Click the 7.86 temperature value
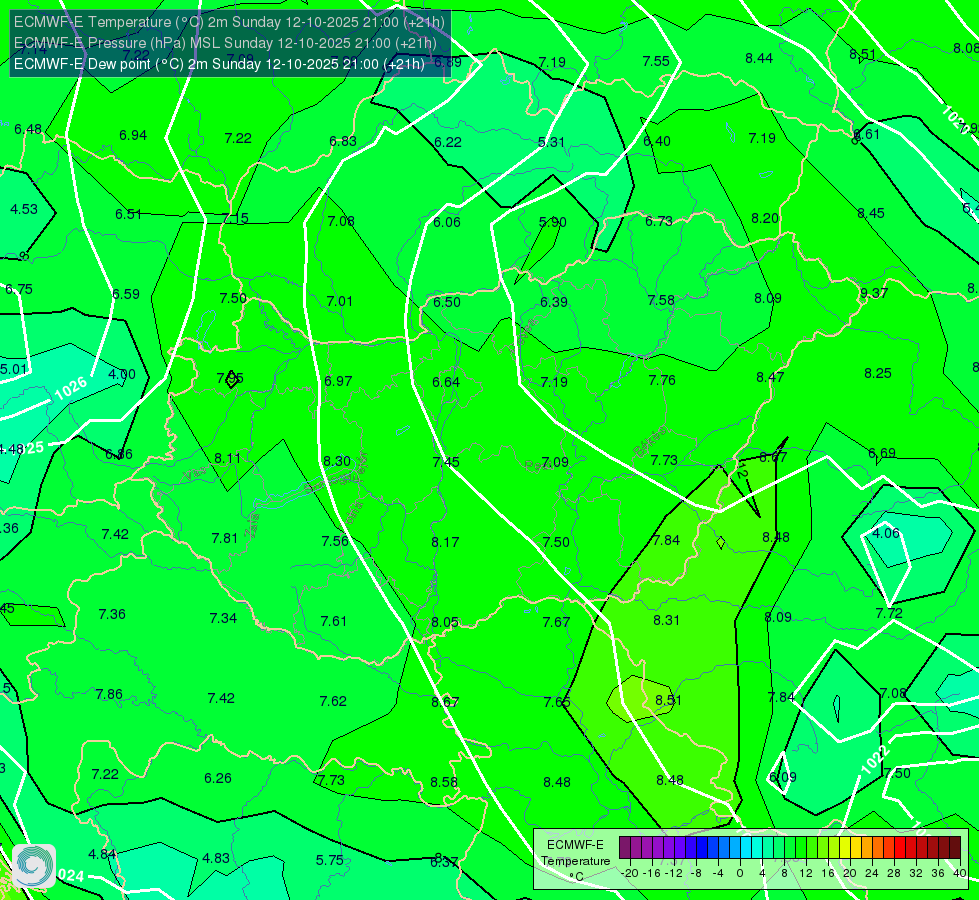The height and width of the screenshot is (900, 979). click(x=109, y=695)
